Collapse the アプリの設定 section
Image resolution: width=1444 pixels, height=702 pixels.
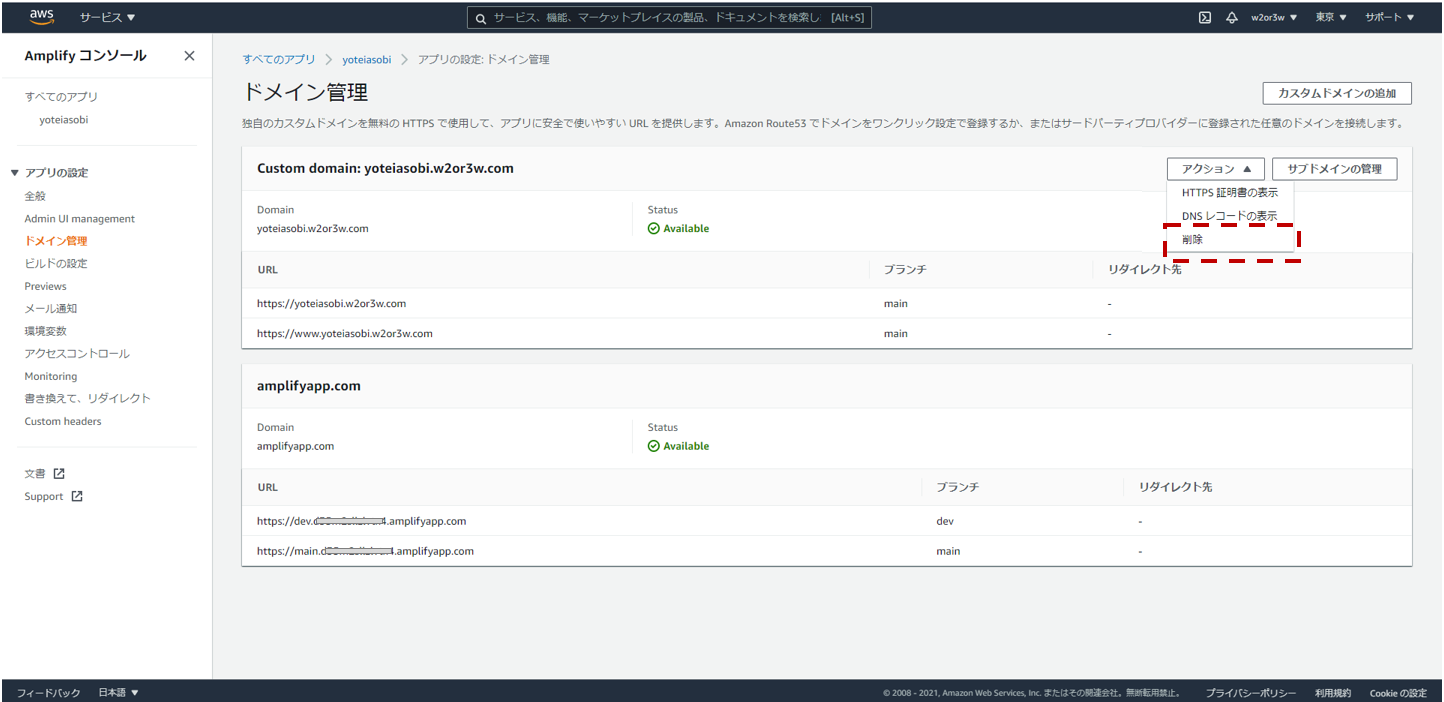click(50, 172)
